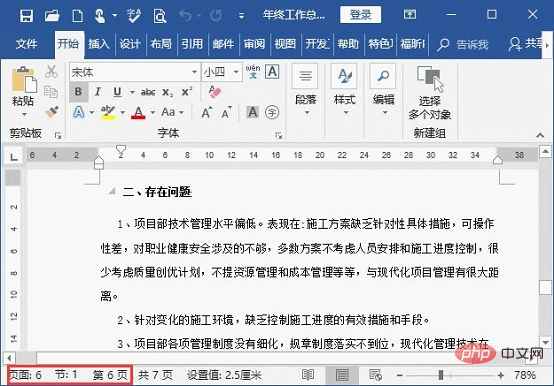Apply superscript formatting

coord(187,92)
